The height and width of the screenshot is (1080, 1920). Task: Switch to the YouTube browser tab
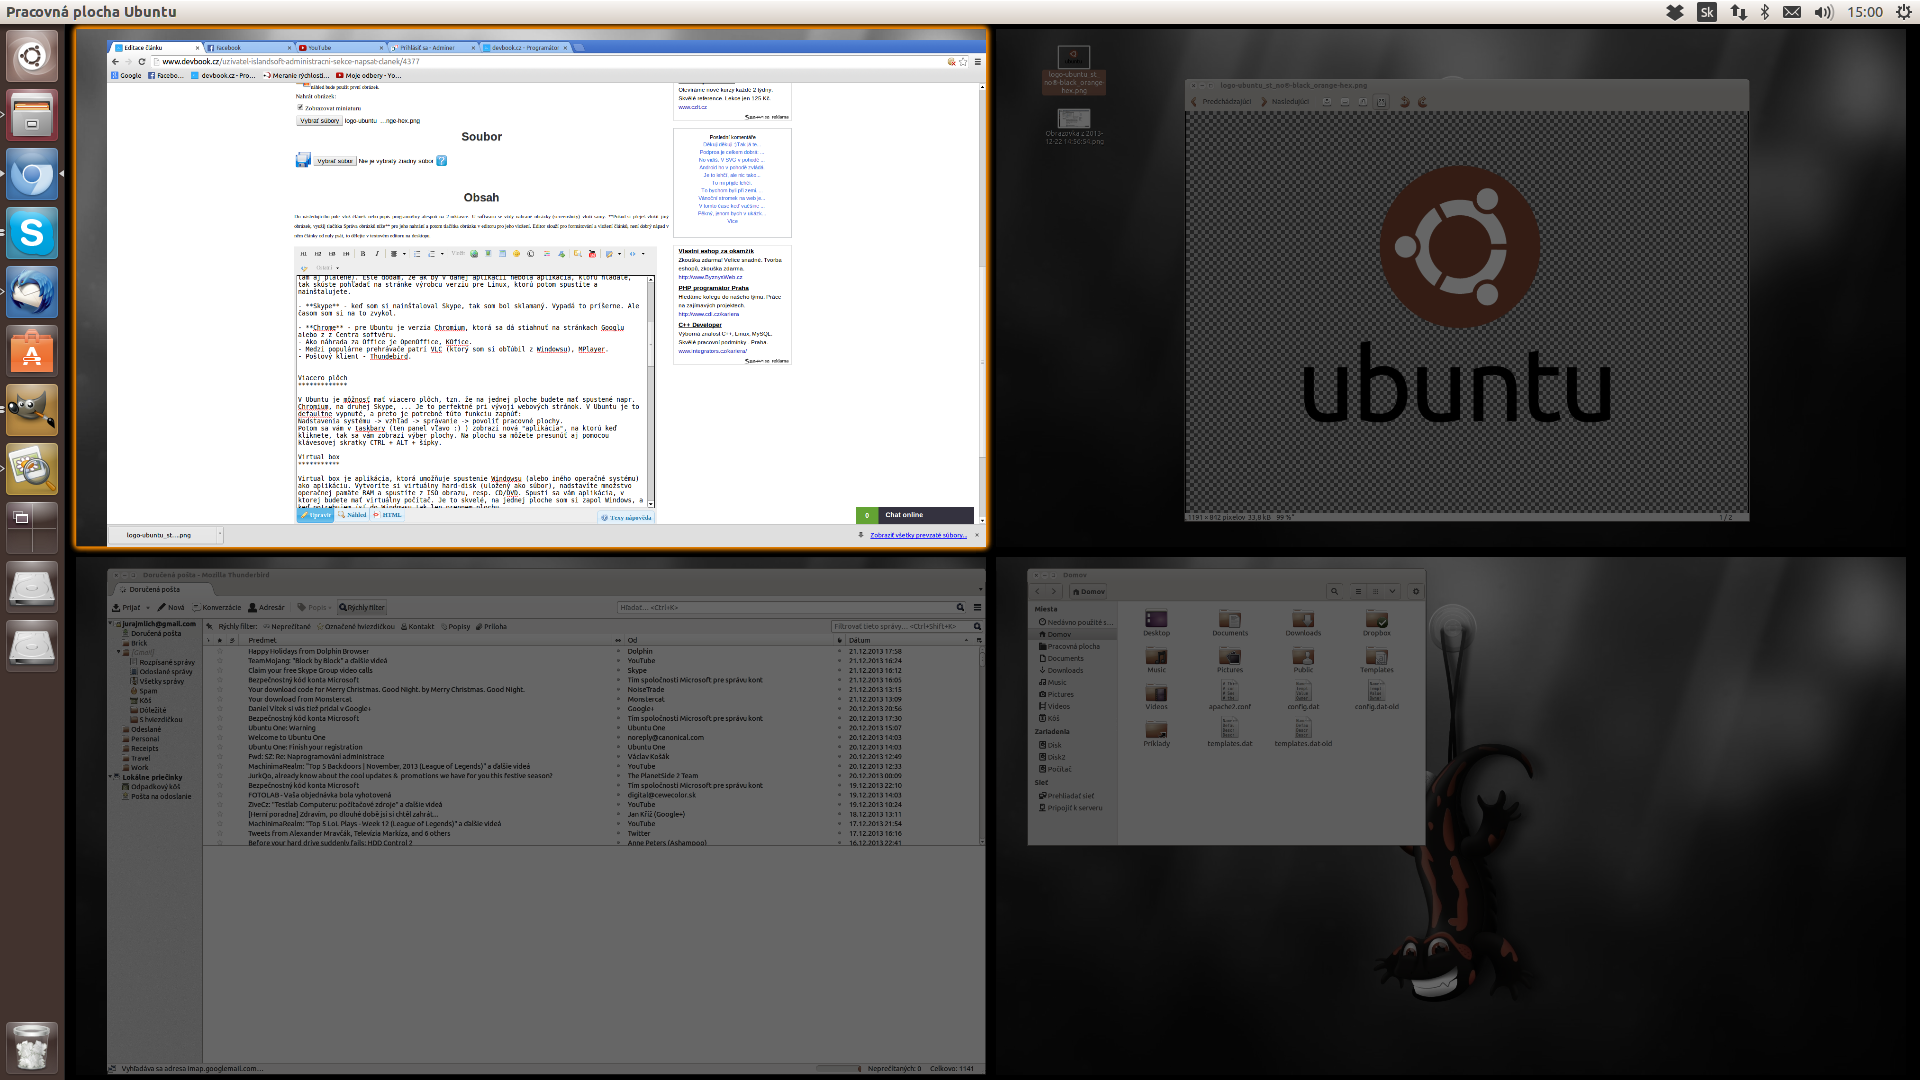320,47
